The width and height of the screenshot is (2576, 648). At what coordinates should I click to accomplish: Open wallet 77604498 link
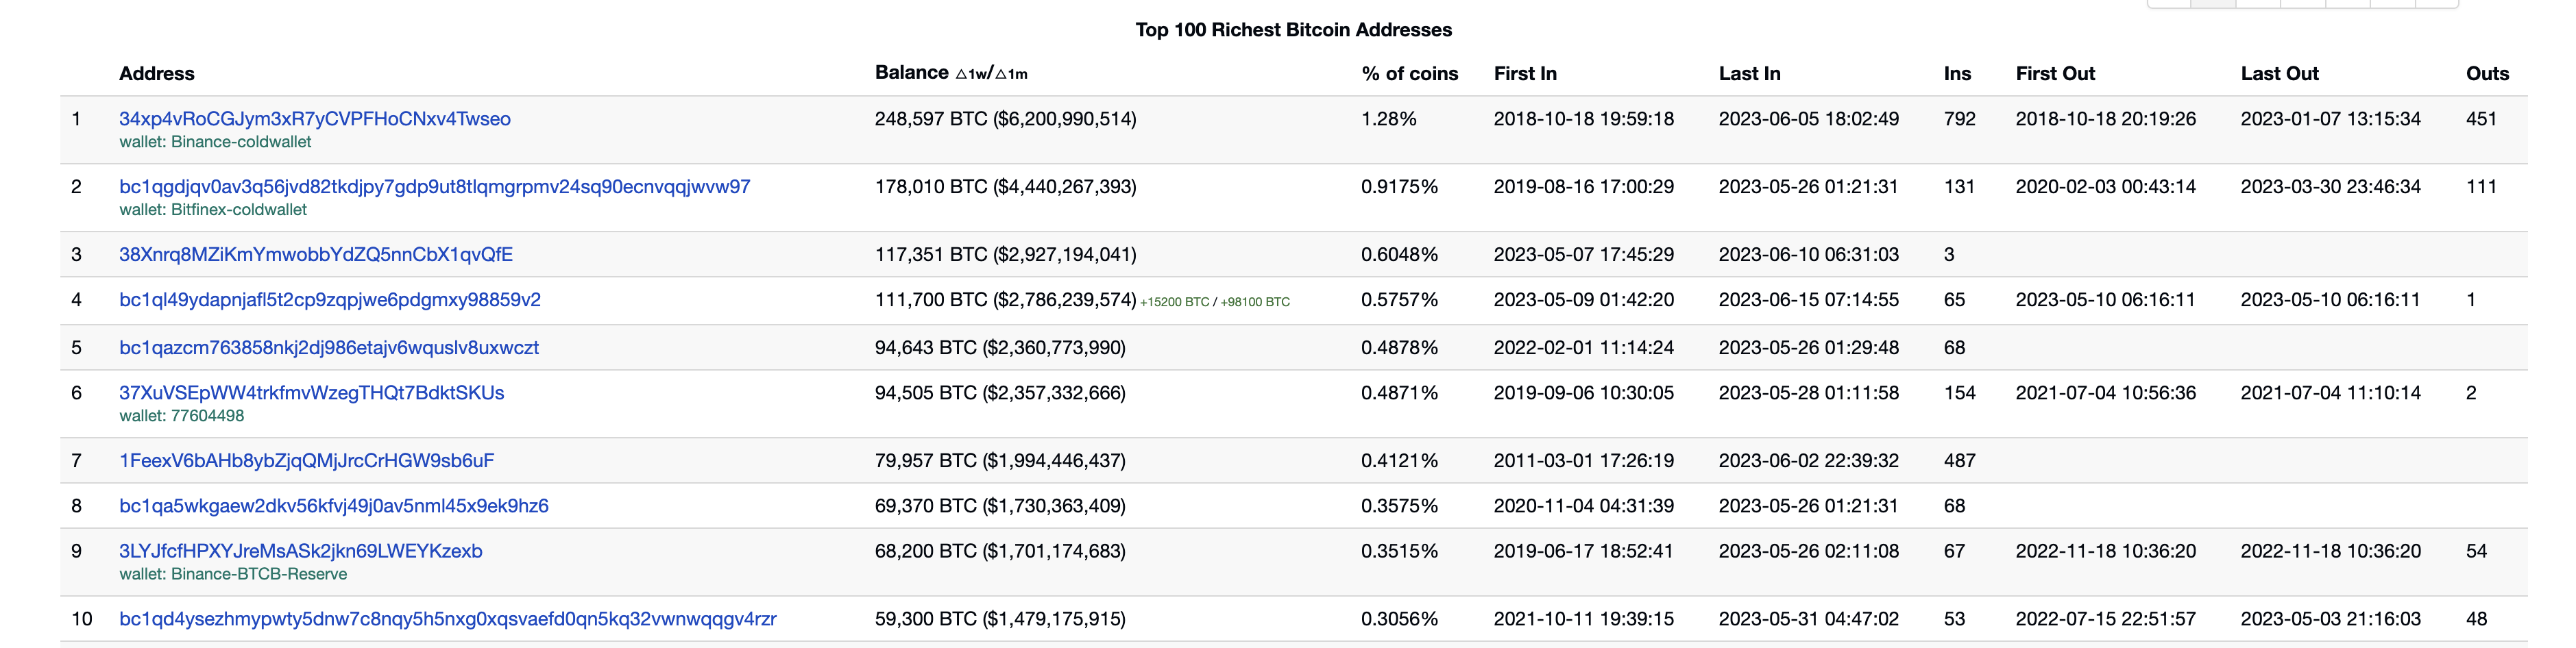click(x=182, y=416)
